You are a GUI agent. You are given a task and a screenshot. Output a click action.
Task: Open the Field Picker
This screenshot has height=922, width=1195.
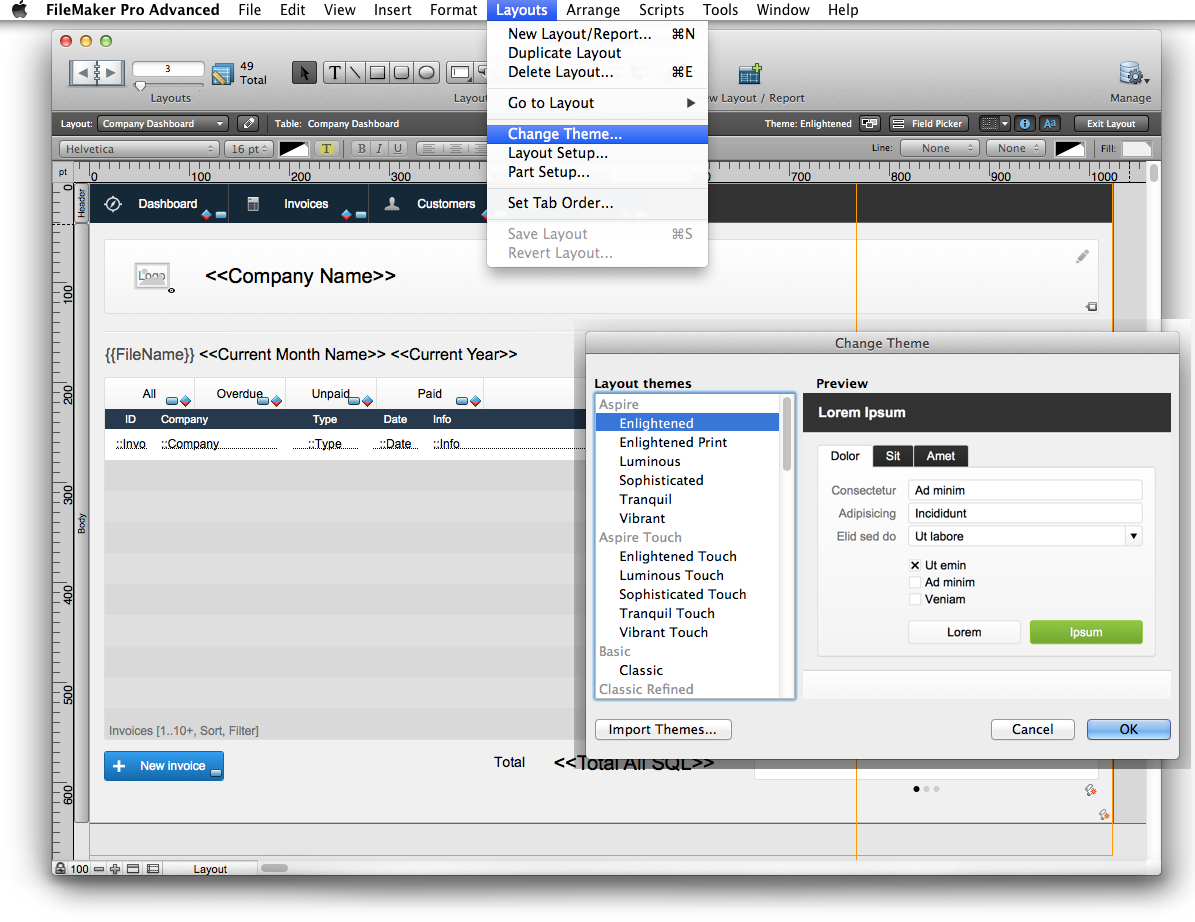pos(928,123)
